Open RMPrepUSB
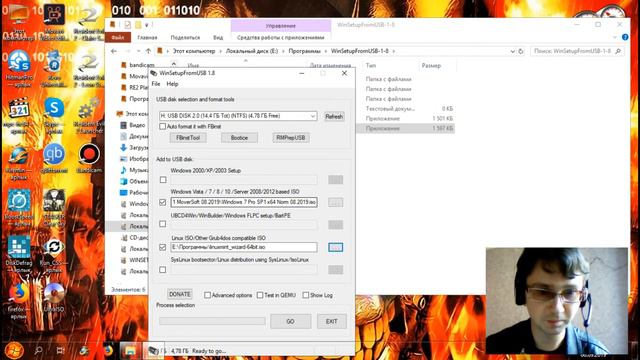Viewport: 640px width, 360px height. pyautogui.click(x=291, y=138)
